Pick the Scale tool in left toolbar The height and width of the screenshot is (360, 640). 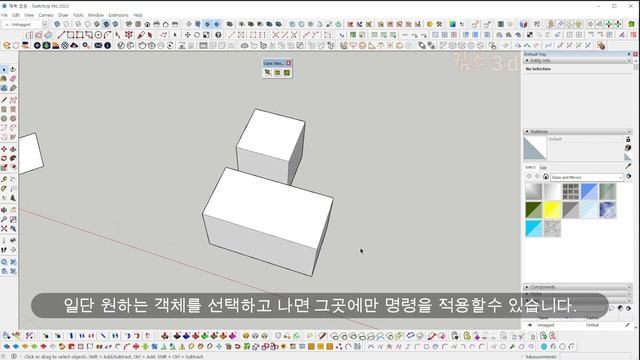point(4,167)
